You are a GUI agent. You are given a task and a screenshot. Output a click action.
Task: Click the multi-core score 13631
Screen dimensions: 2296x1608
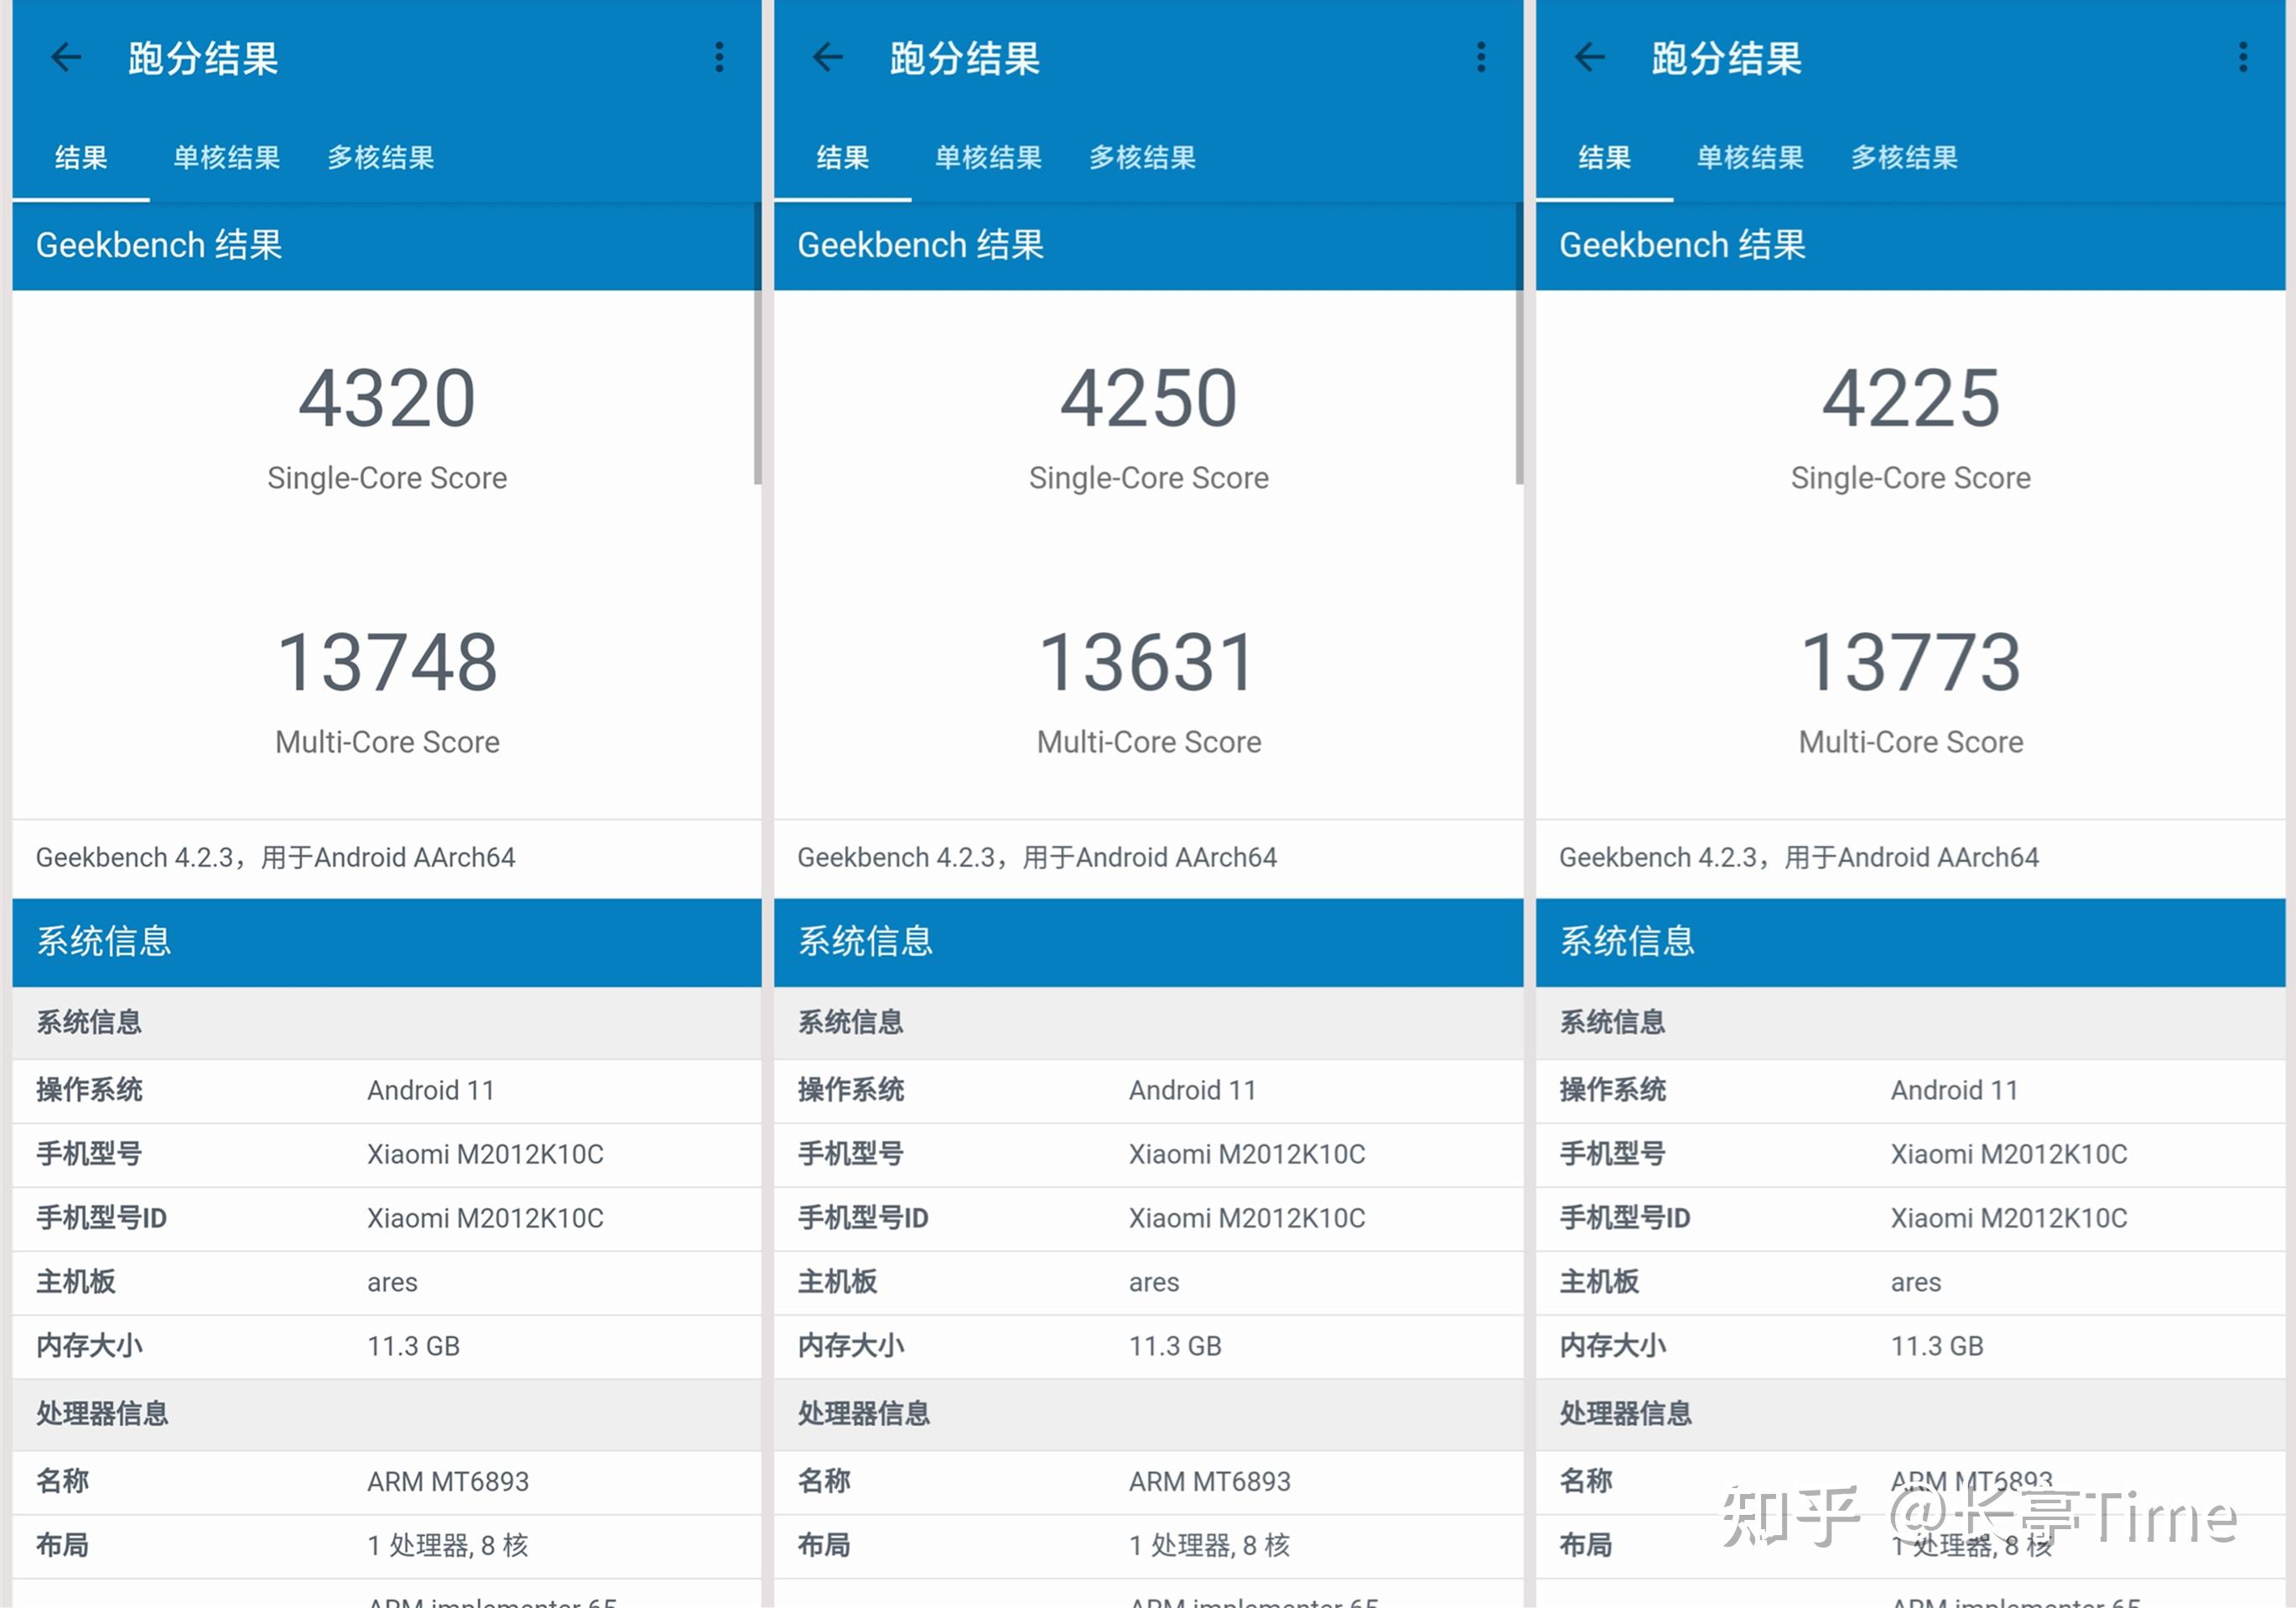point(1148,662)
